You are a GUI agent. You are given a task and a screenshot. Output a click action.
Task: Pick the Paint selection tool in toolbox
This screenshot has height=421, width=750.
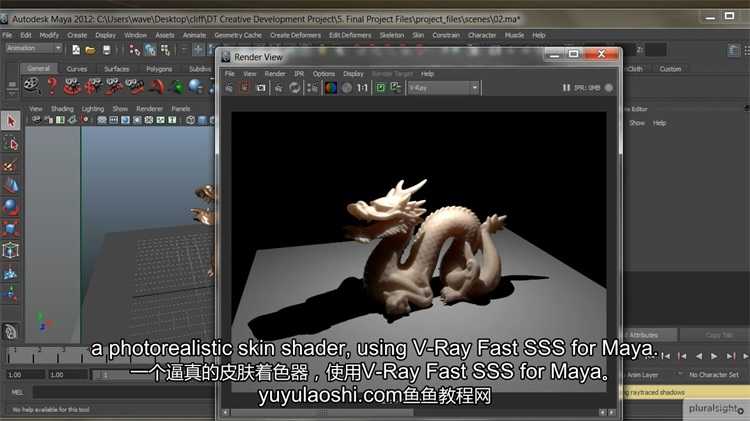11,165
